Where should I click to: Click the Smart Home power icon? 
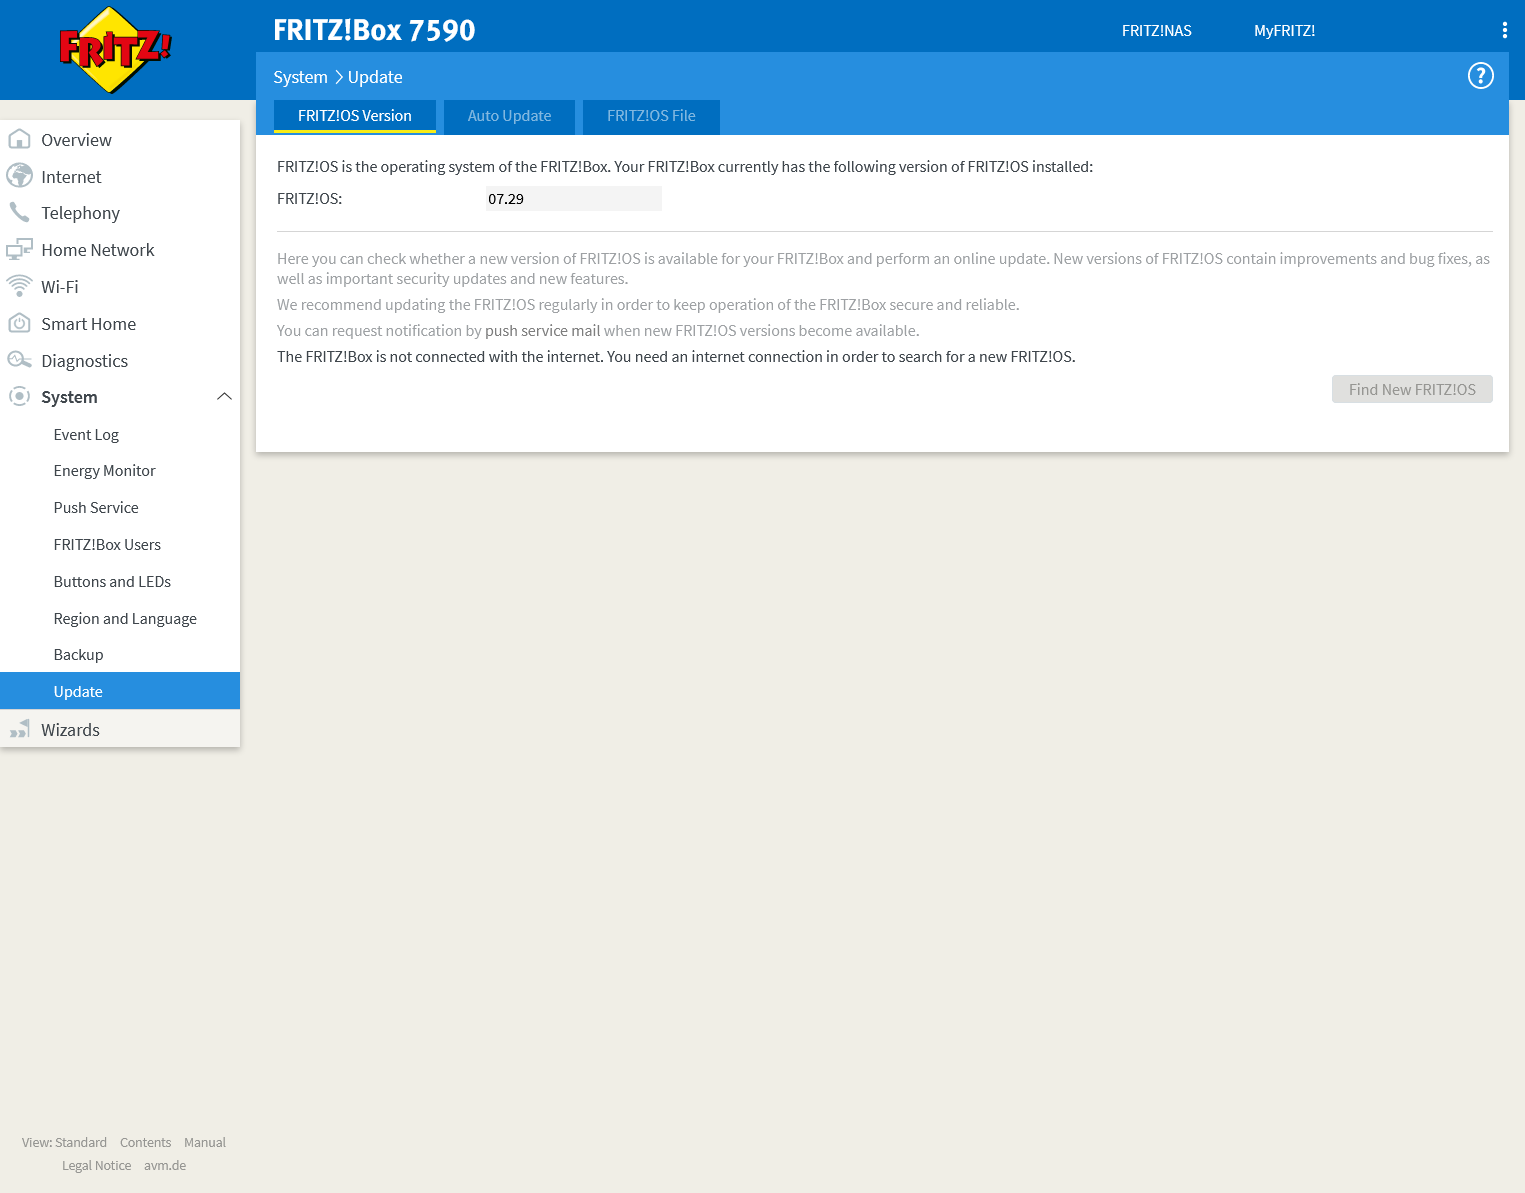[19, 323]
